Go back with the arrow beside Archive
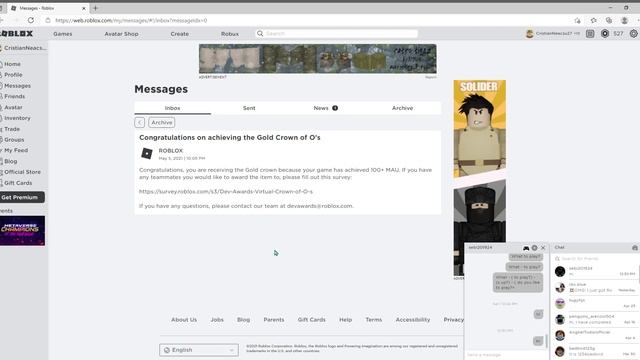640x360 pixels. coord(140,122)
